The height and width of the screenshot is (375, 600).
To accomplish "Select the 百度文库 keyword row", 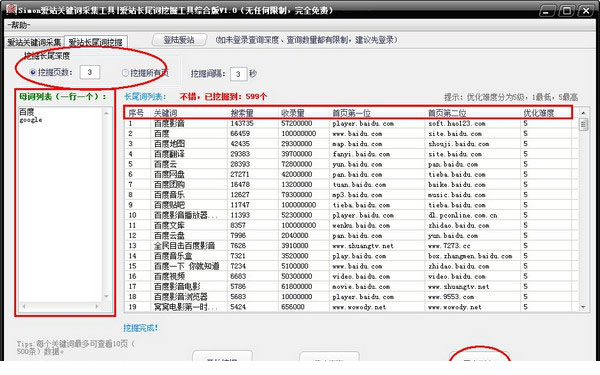I will [x=169, y=225].
